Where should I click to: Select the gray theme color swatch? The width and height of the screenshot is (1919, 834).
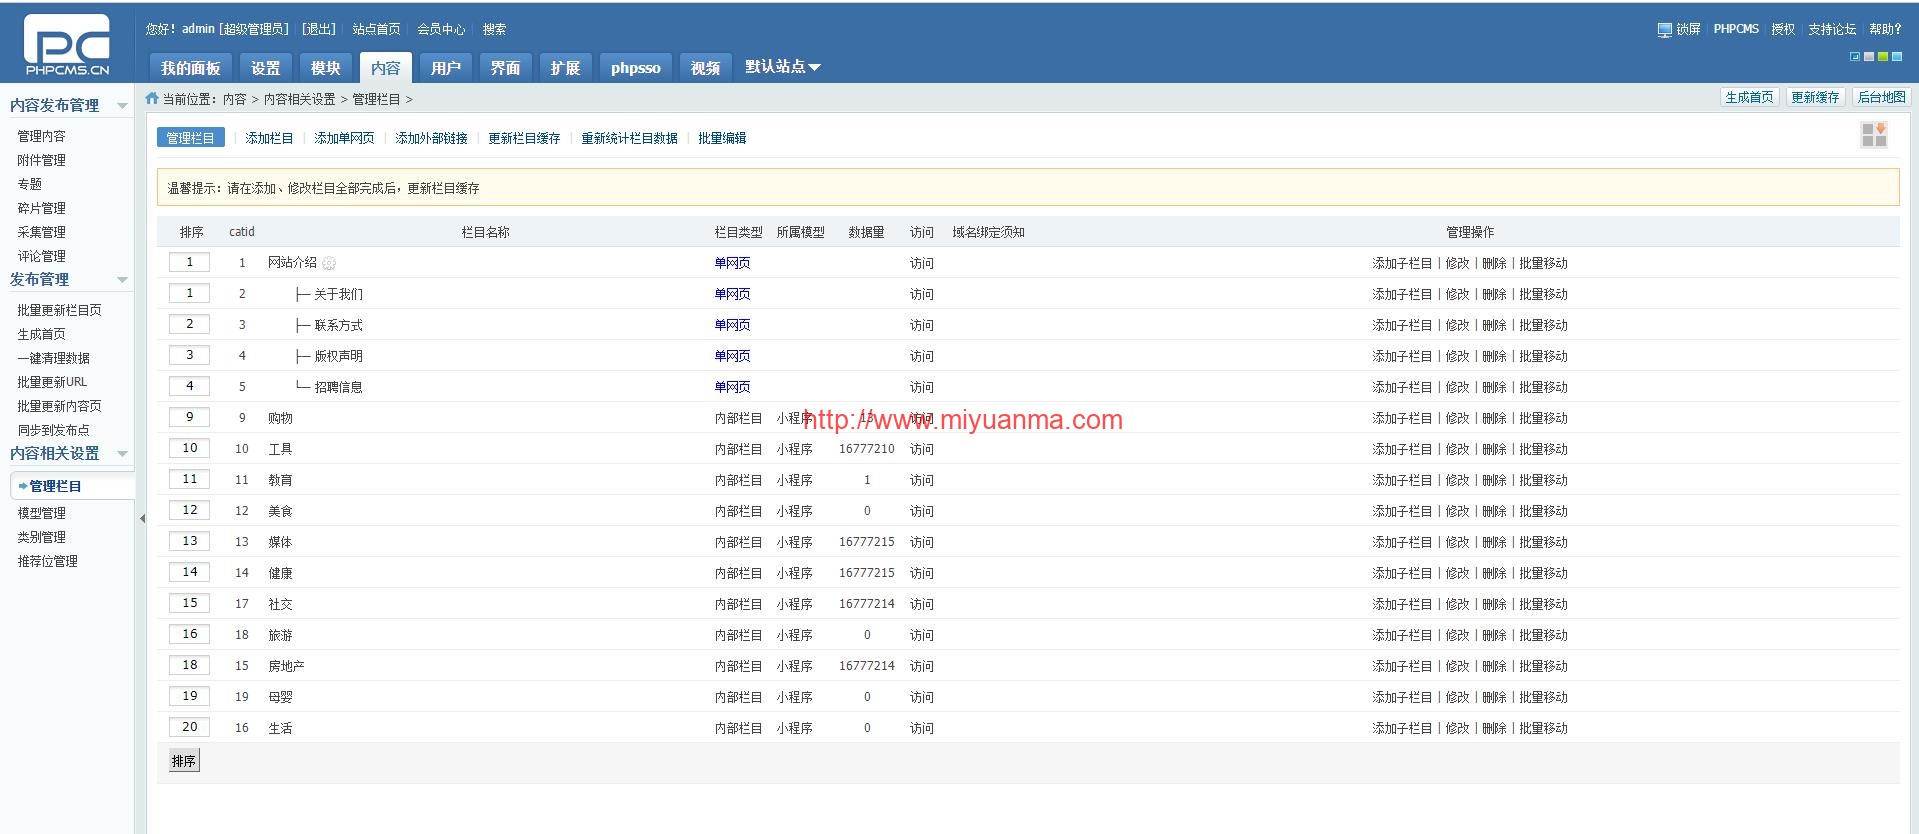tap(1869, 57)
